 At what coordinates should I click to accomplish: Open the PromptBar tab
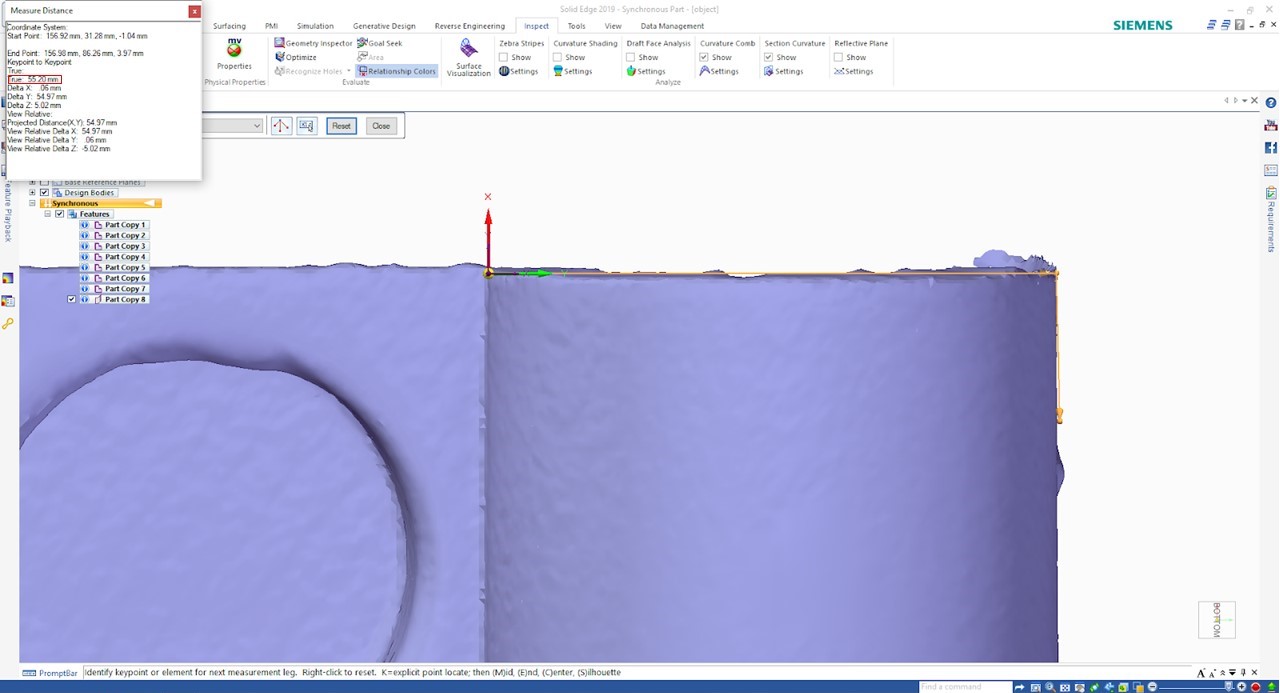(50, 673)
